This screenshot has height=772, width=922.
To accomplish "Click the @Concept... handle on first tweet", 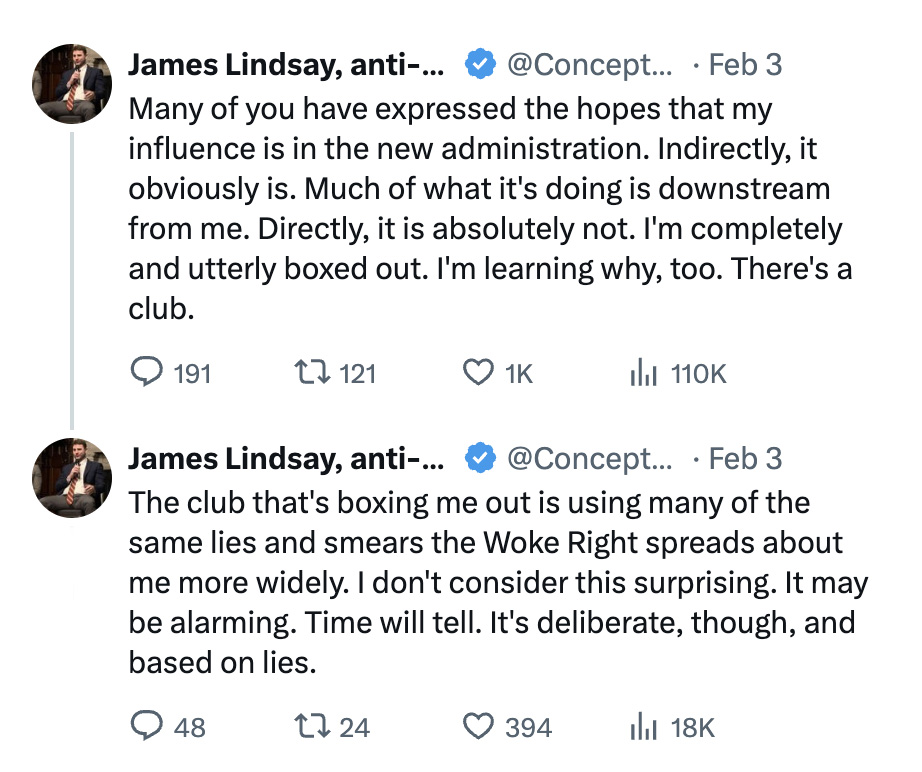I will (590, 66).
